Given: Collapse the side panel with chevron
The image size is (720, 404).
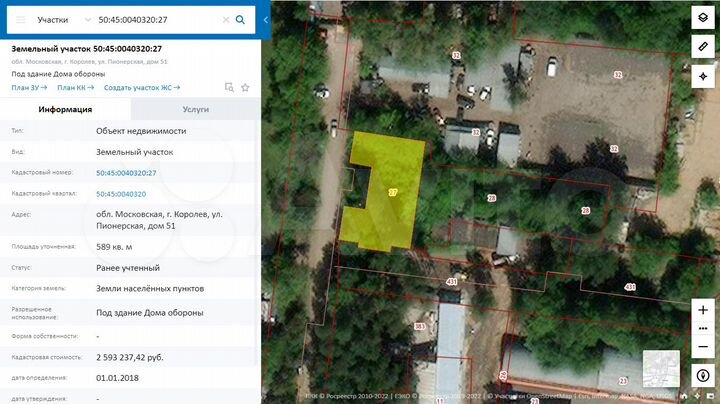Looking at the screenshot, I should pos(265,20).
